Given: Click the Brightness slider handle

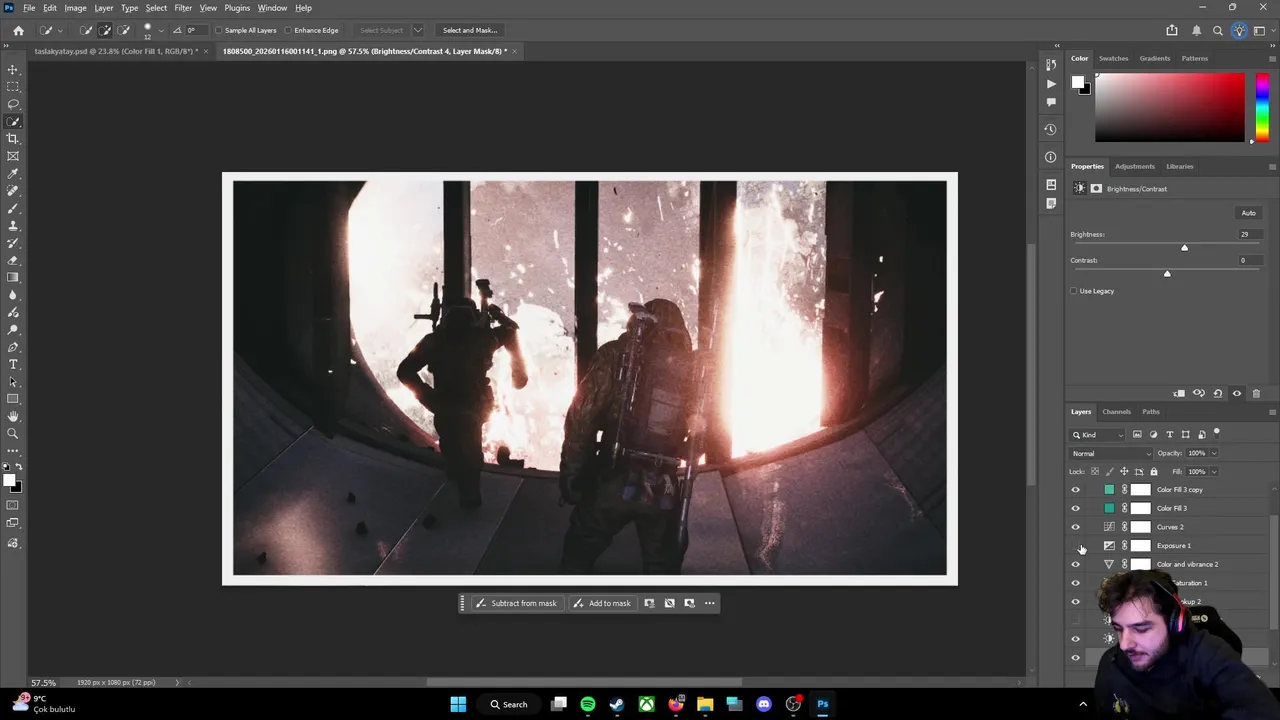Looking at the screenshot, I should [x=1184, y=248].
